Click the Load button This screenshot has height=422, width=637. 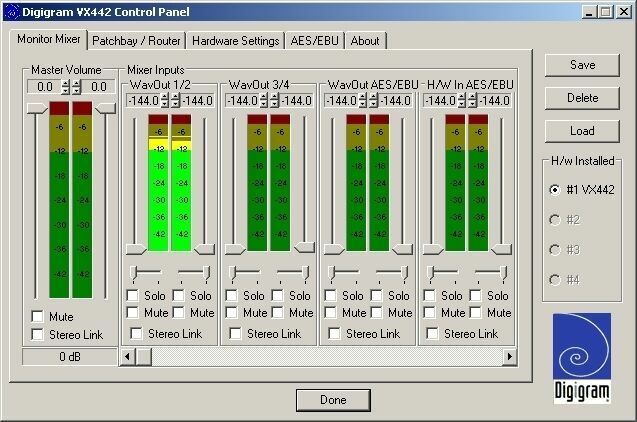(582, 131)
